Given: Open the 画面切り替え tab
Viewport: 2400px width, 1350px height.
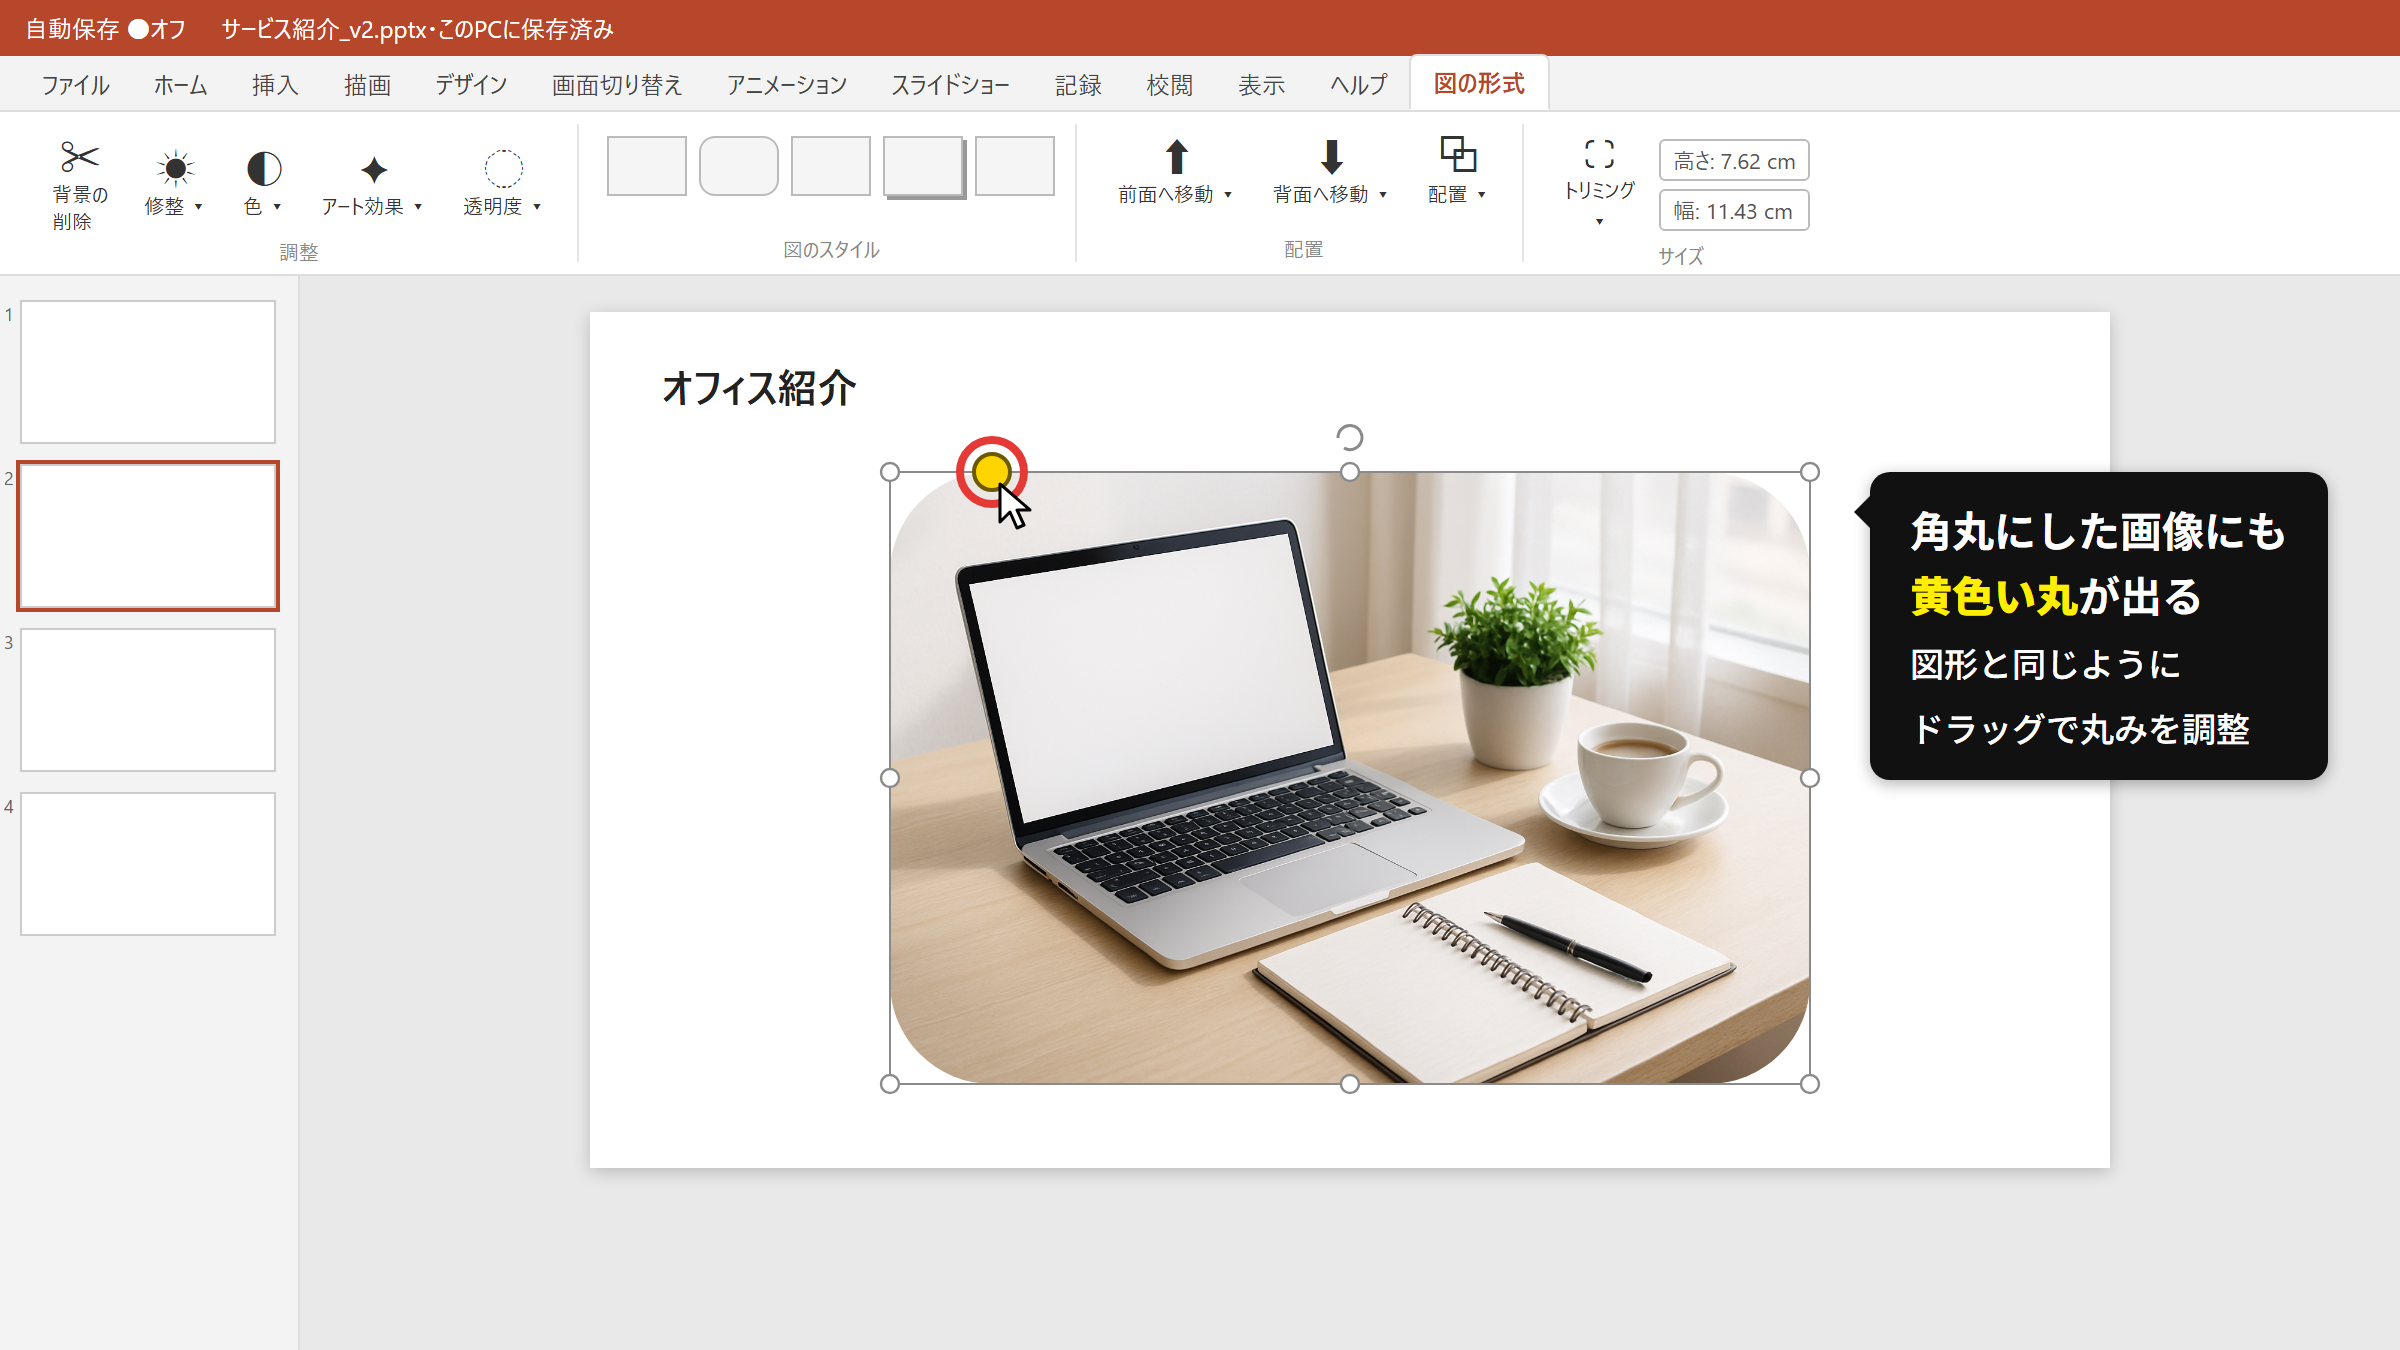Looking at the screenshot, I should tap(617, 85).
